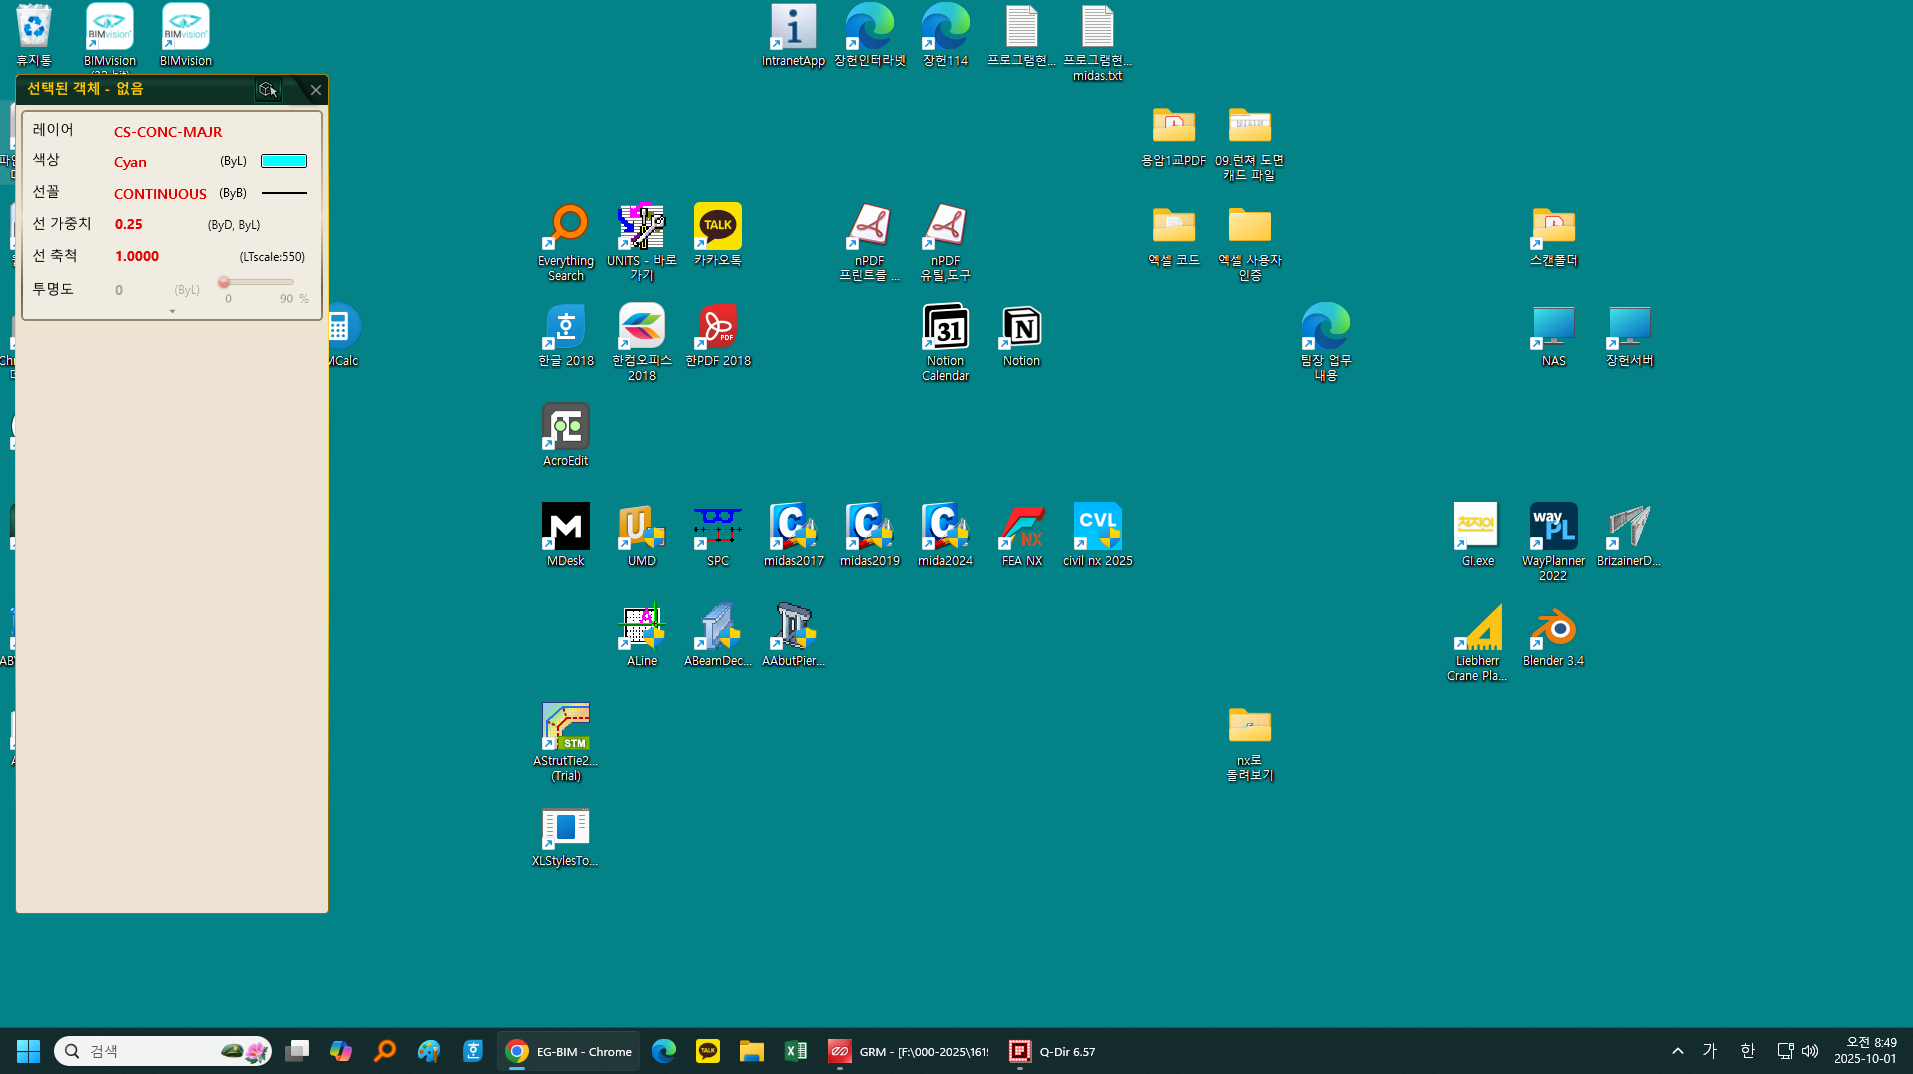Click the object-pick cube icon in the 선택된 객체 panel header

pyautogui.click(x=267, y=90)
